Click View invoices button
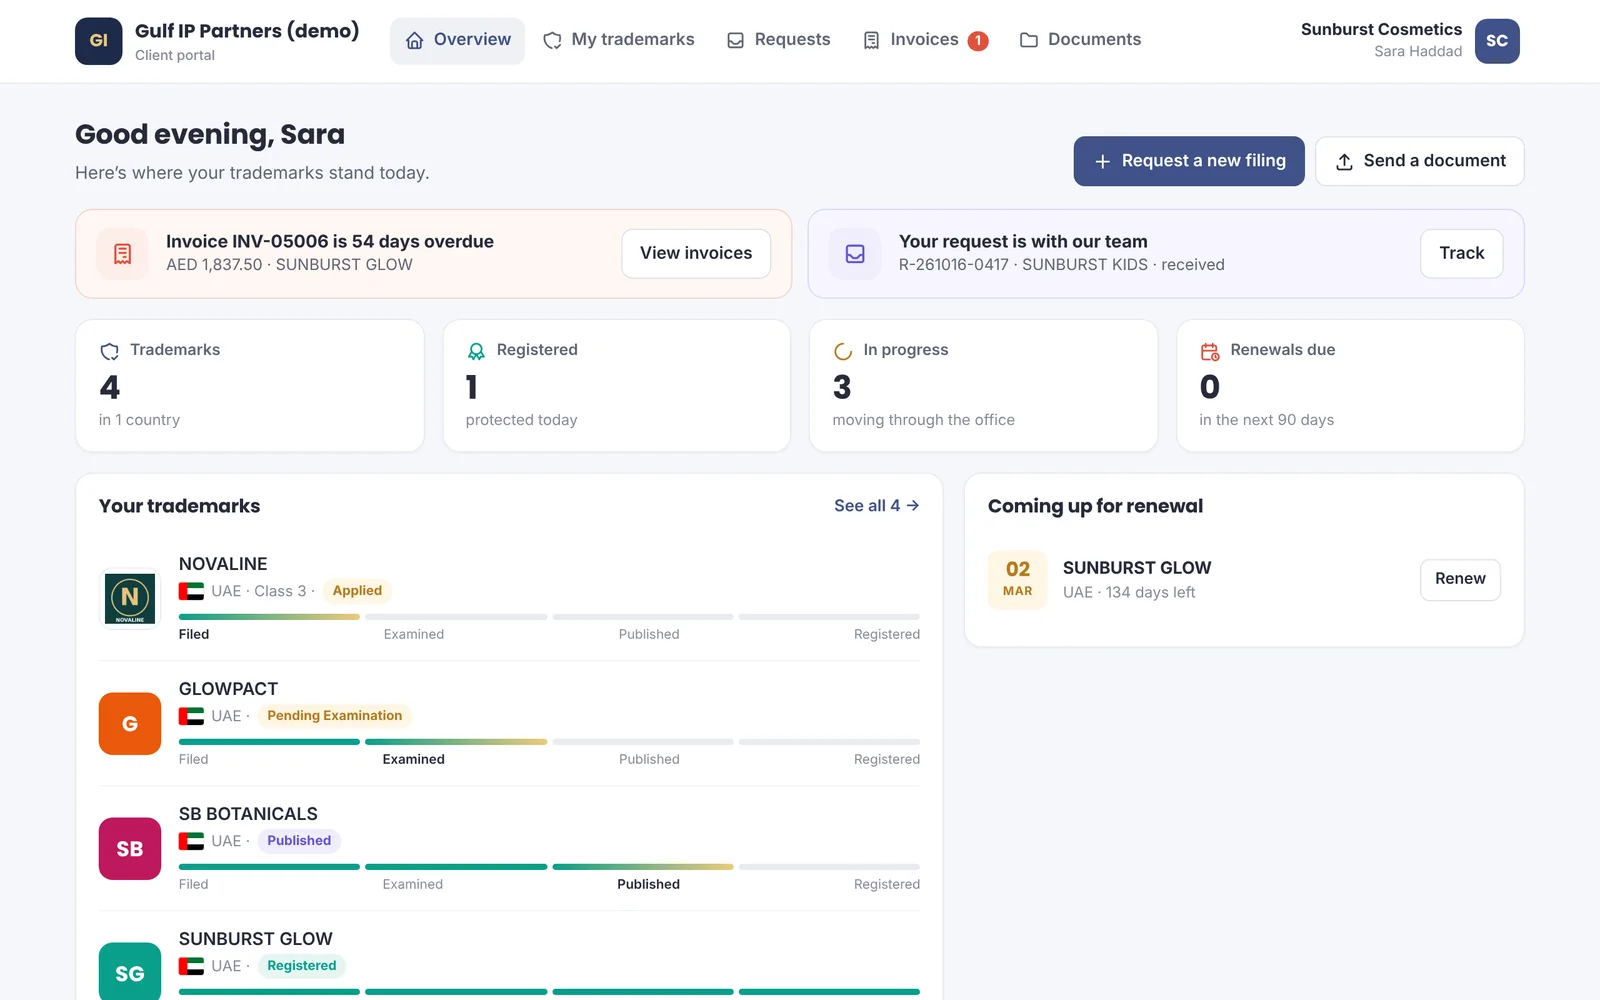This screenshot has height=1000, width=1600. tap(696, 253)
